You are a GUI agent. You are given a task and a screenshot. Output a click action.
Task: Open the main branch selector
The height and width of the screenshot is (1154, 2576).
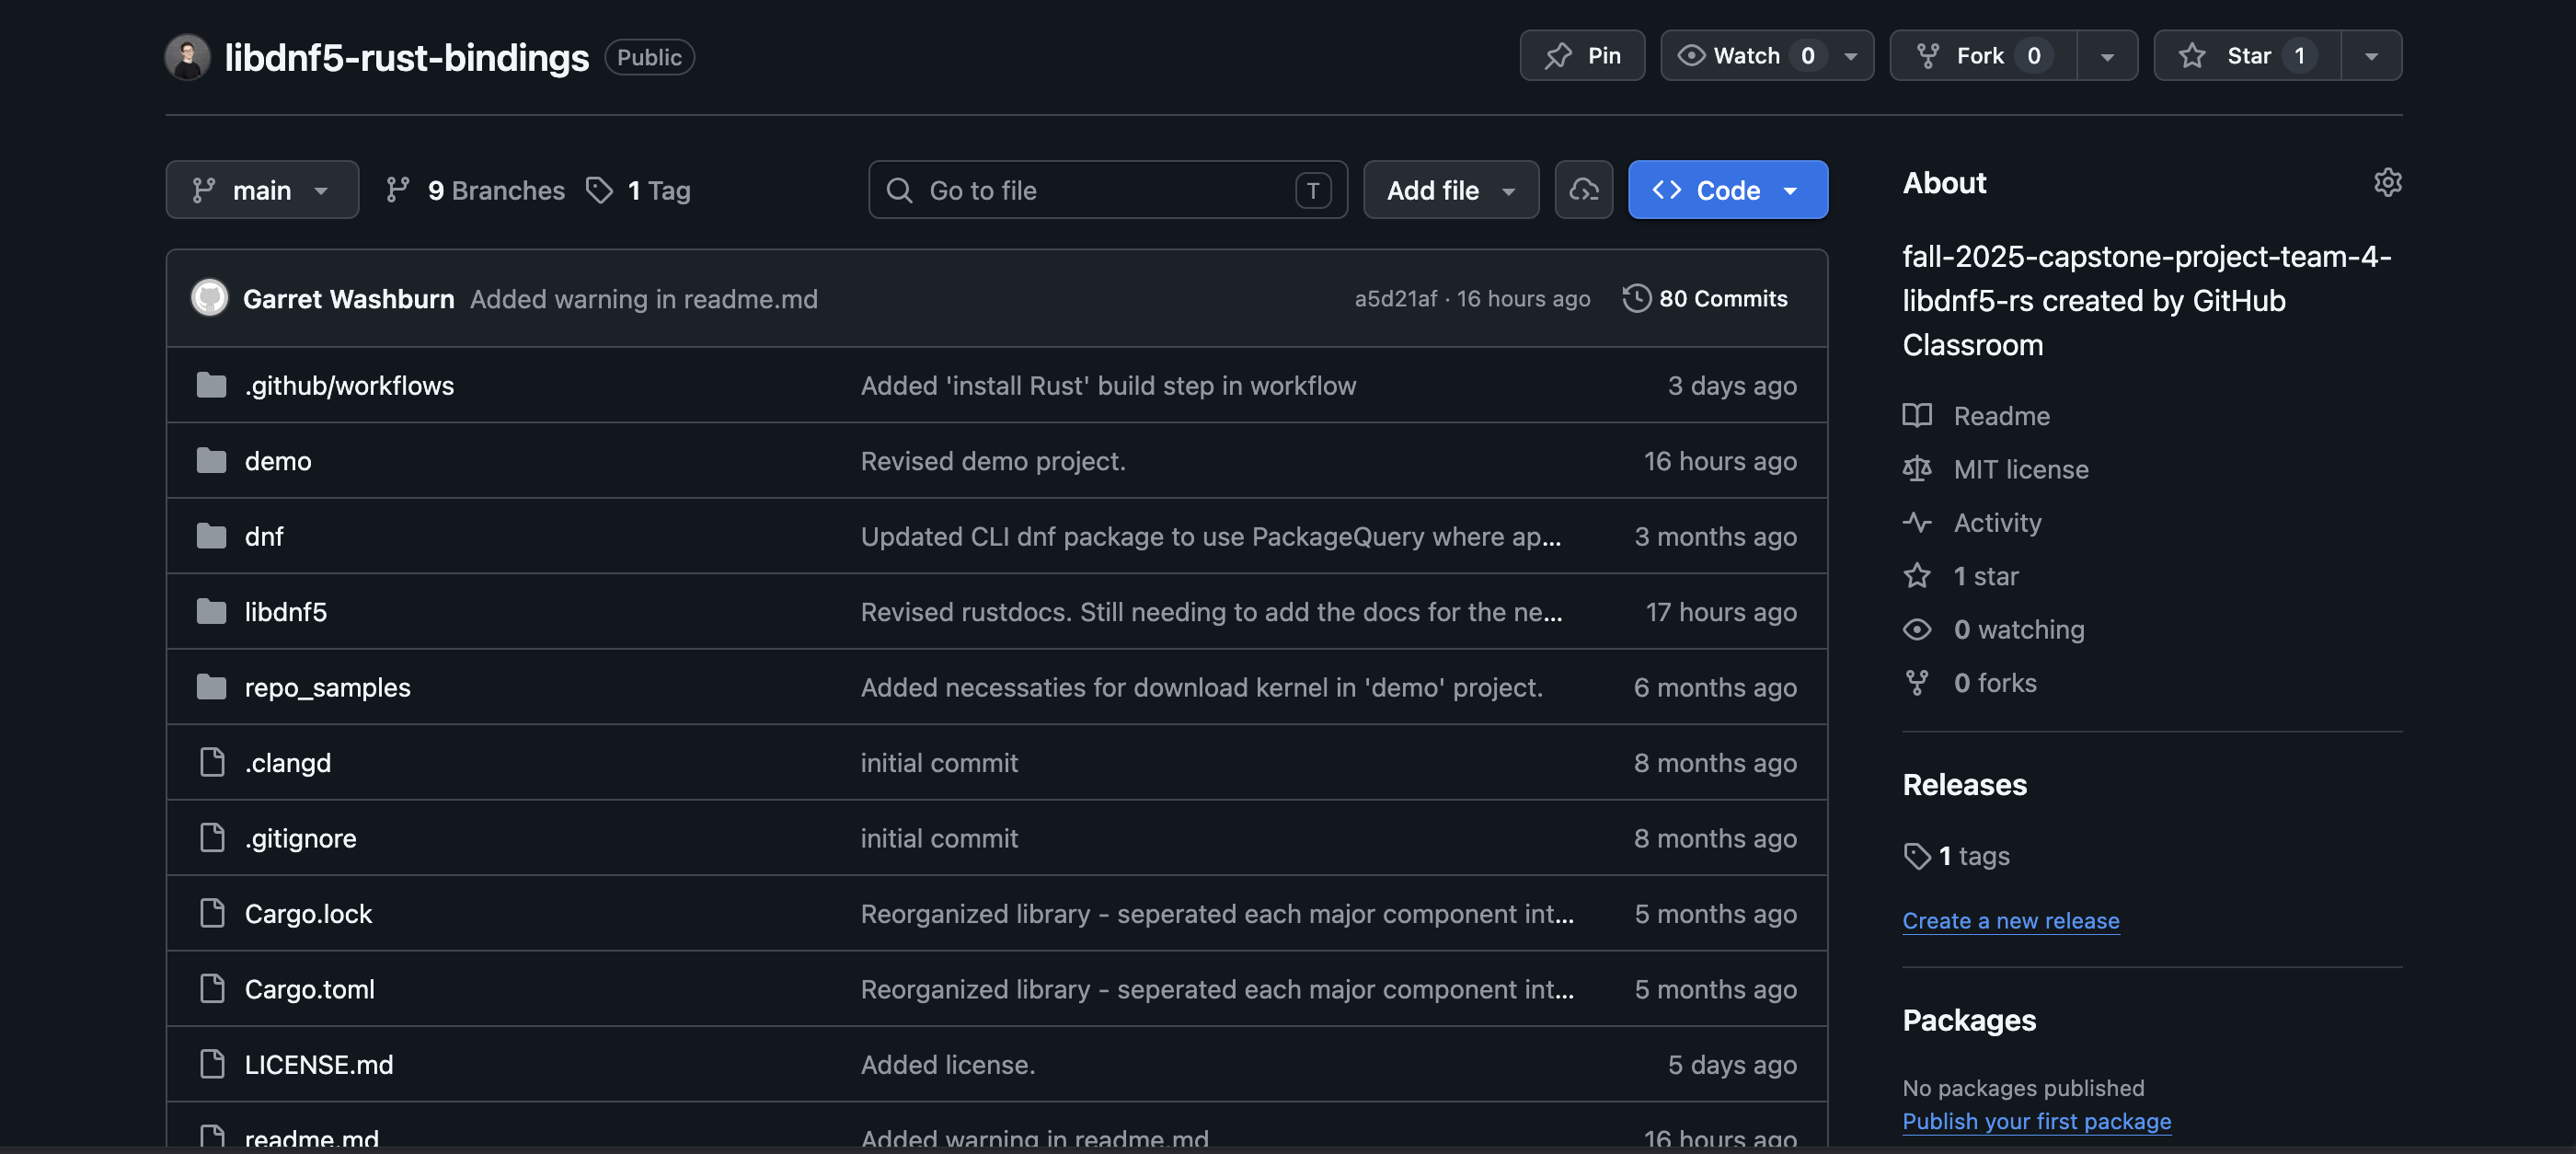[x=262, y=190]
